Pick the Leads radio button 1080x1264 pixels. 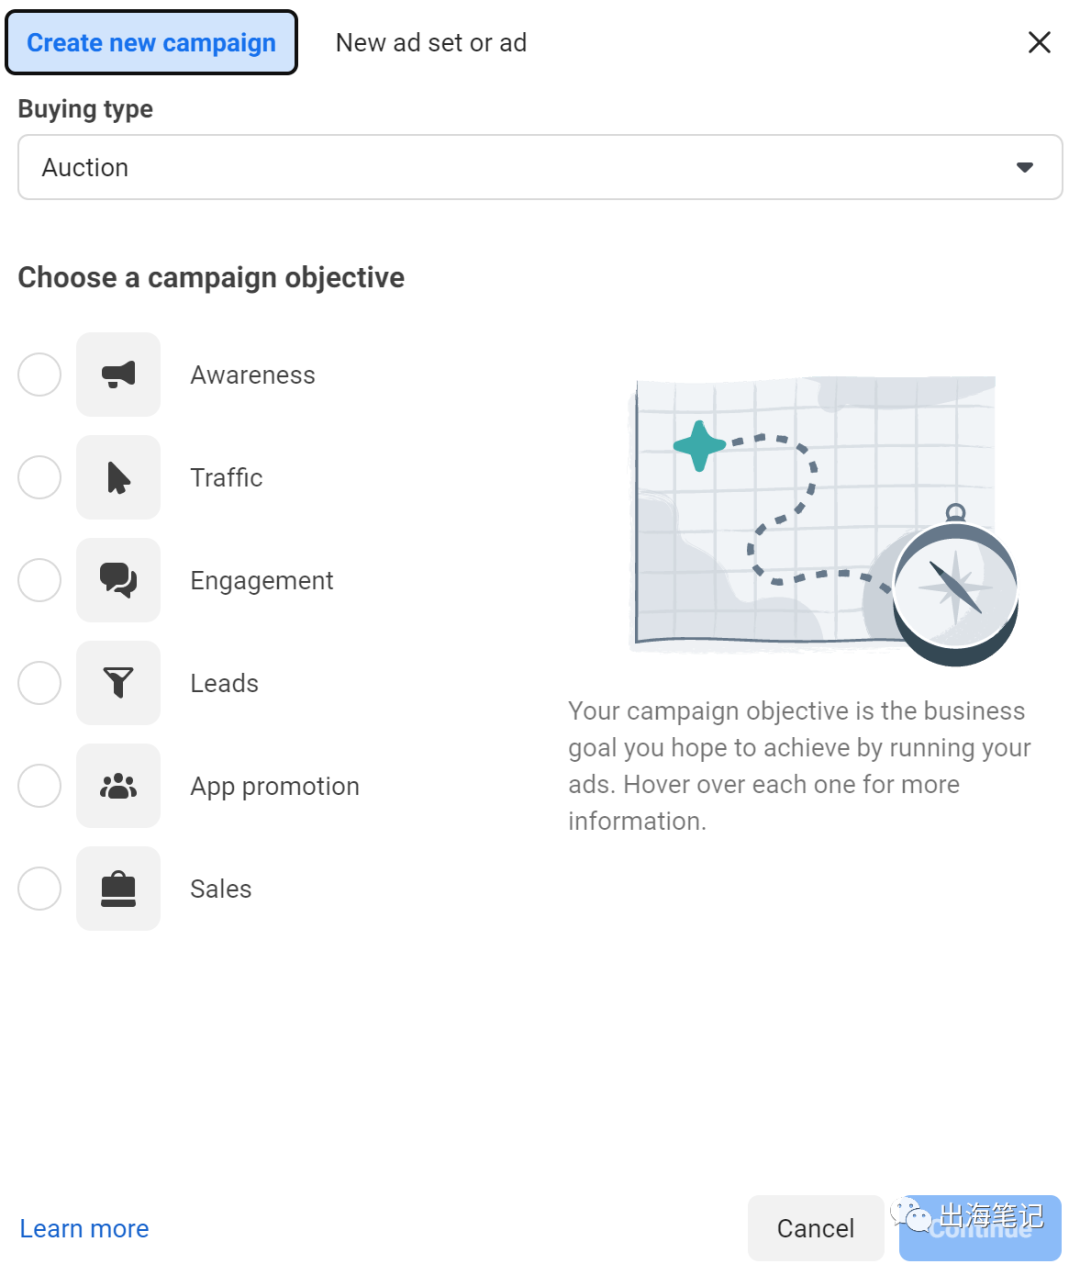pos(40,683)
